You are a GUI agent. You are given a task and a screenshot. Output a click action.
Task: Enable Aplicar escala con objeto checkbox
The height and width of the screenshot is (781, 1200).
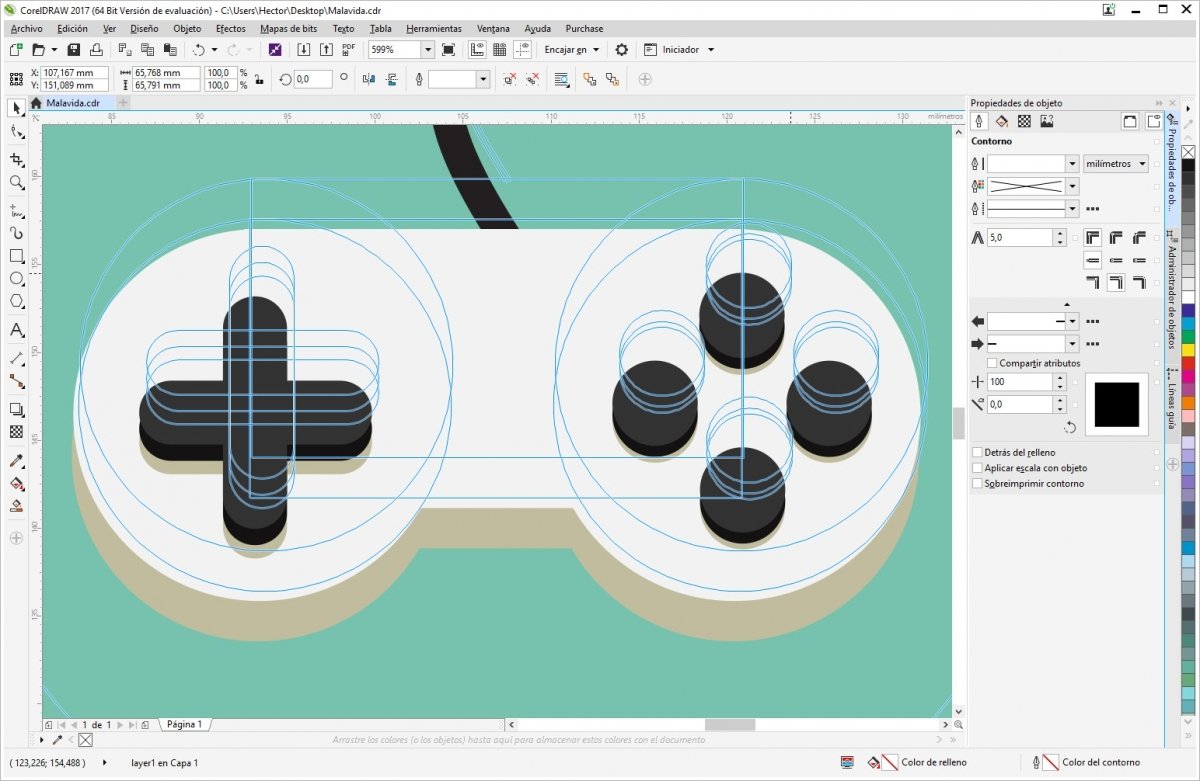pos(977,468)
